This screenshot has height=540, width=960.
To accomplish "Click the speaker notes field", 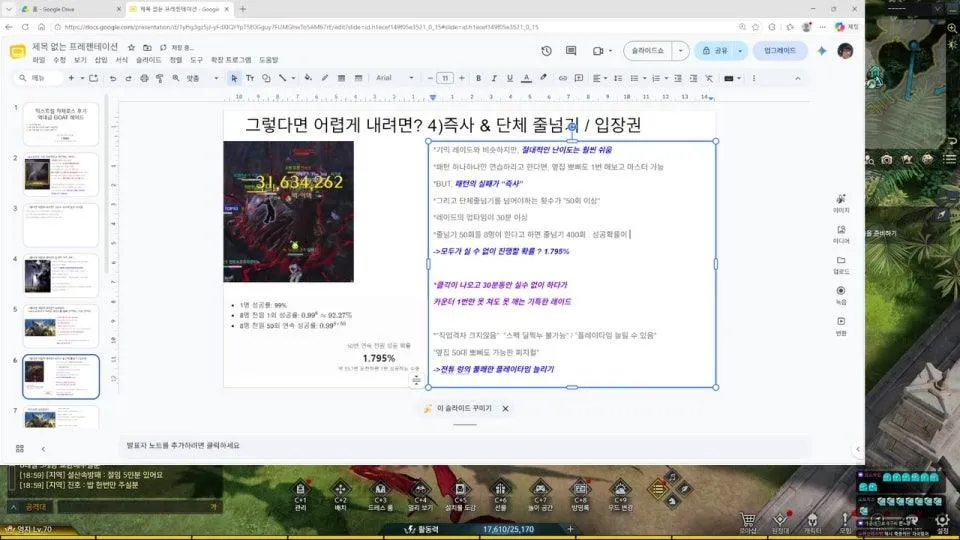I will click(x=463, y=446).
